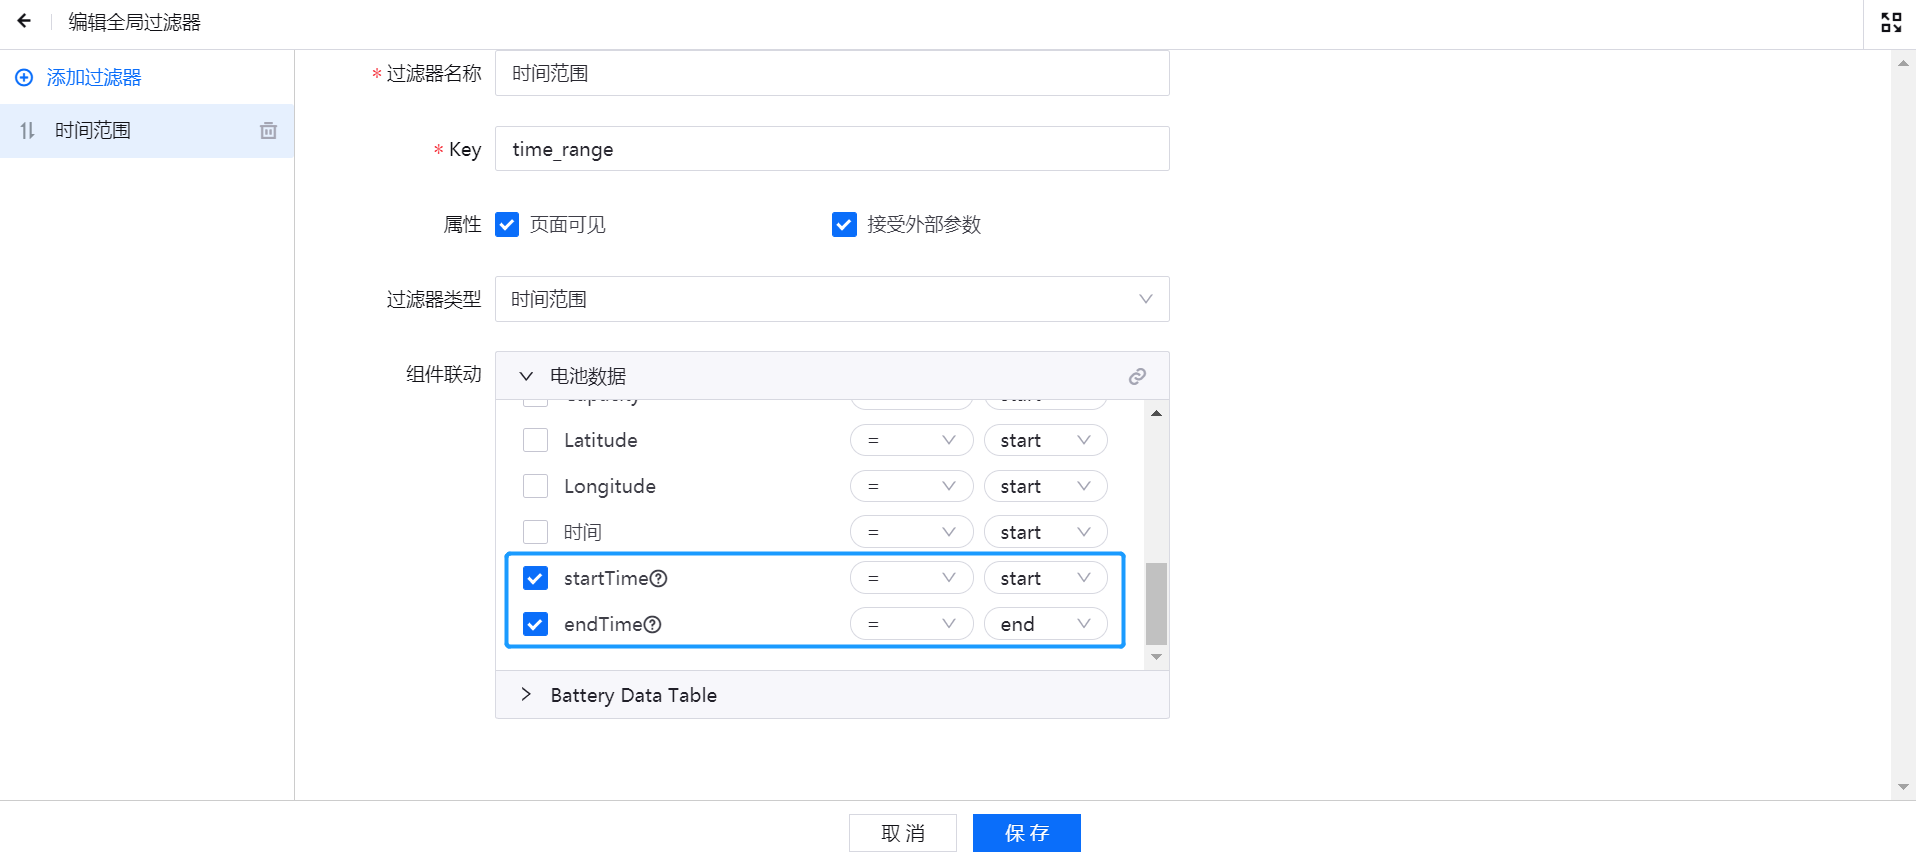The width and height of the screenshot is (1916, 863).
Task: Open the 过滤器类型 dropdown
Action: tap(831, 300)
